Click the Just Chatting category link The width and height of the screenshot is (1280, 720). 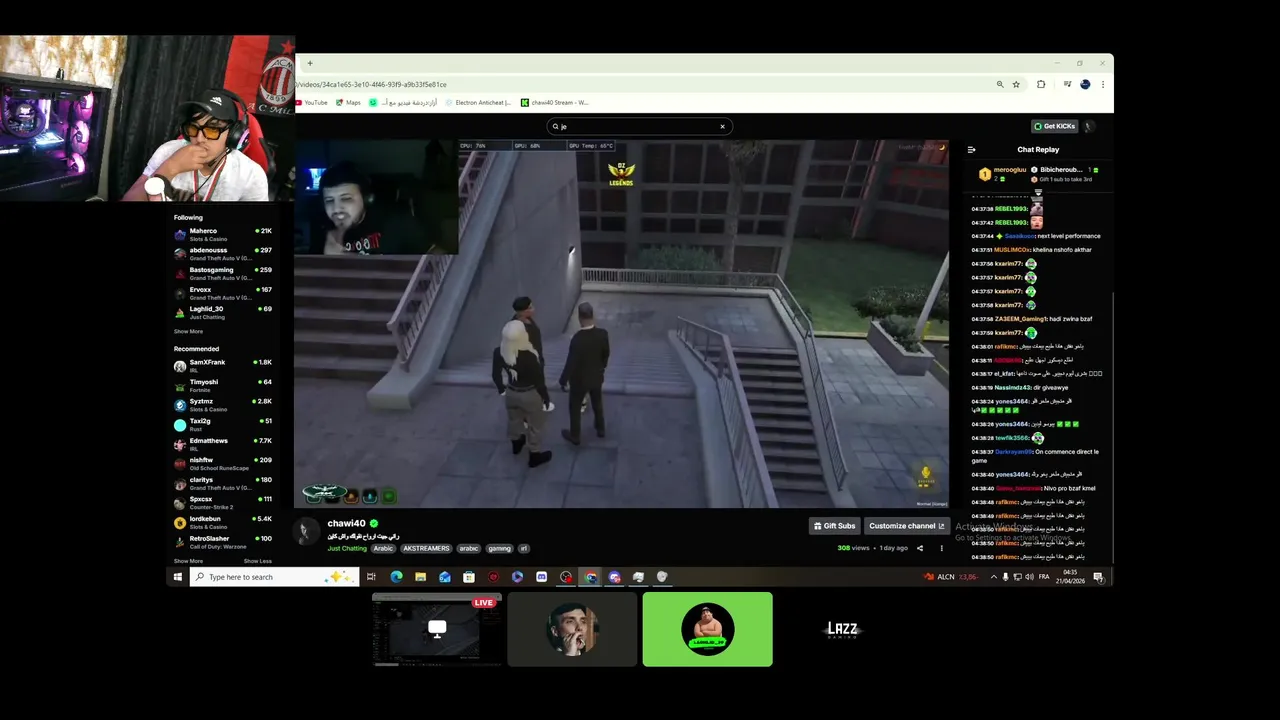(x=347, y=548)
